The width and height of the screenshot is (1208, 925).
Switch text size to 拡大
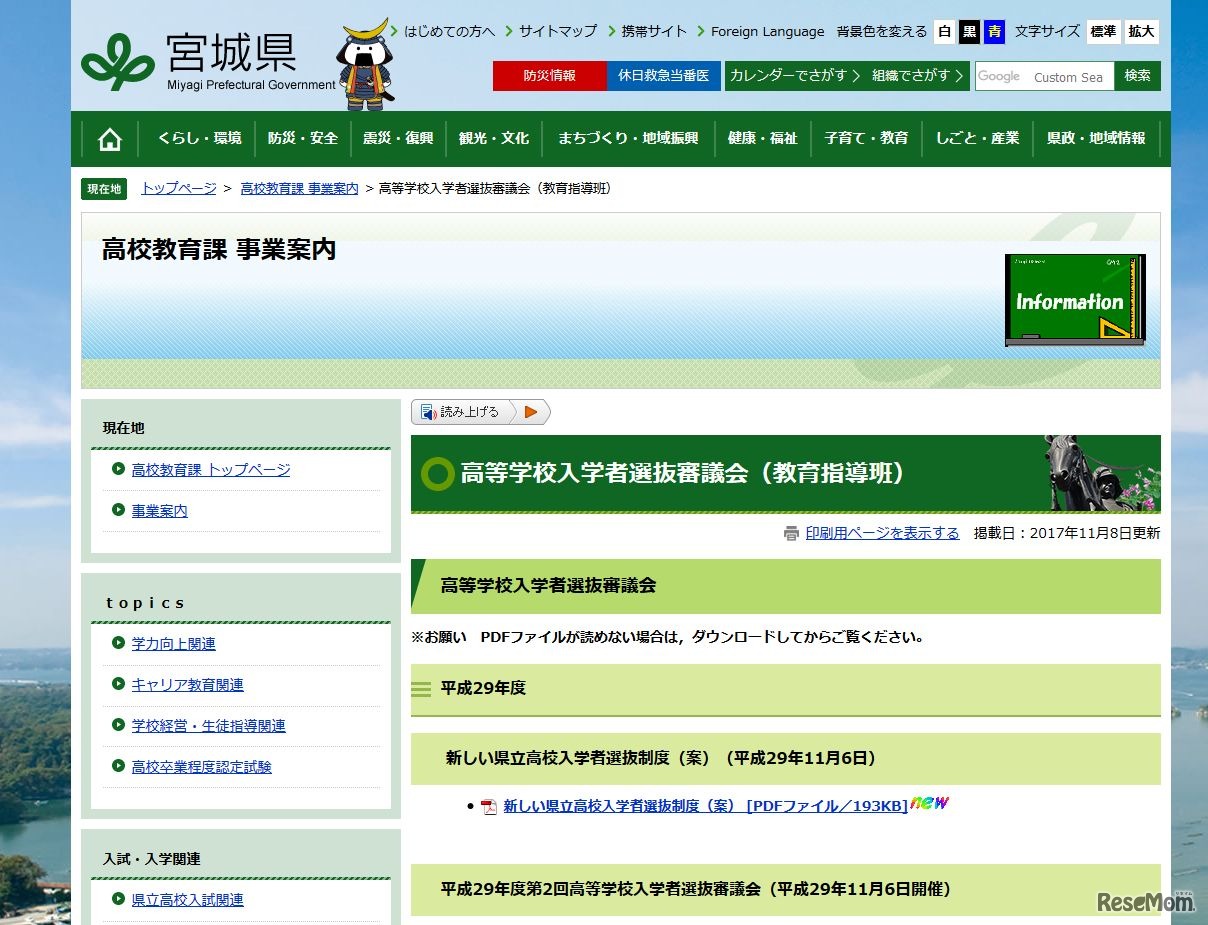[x=1143, y=32]
